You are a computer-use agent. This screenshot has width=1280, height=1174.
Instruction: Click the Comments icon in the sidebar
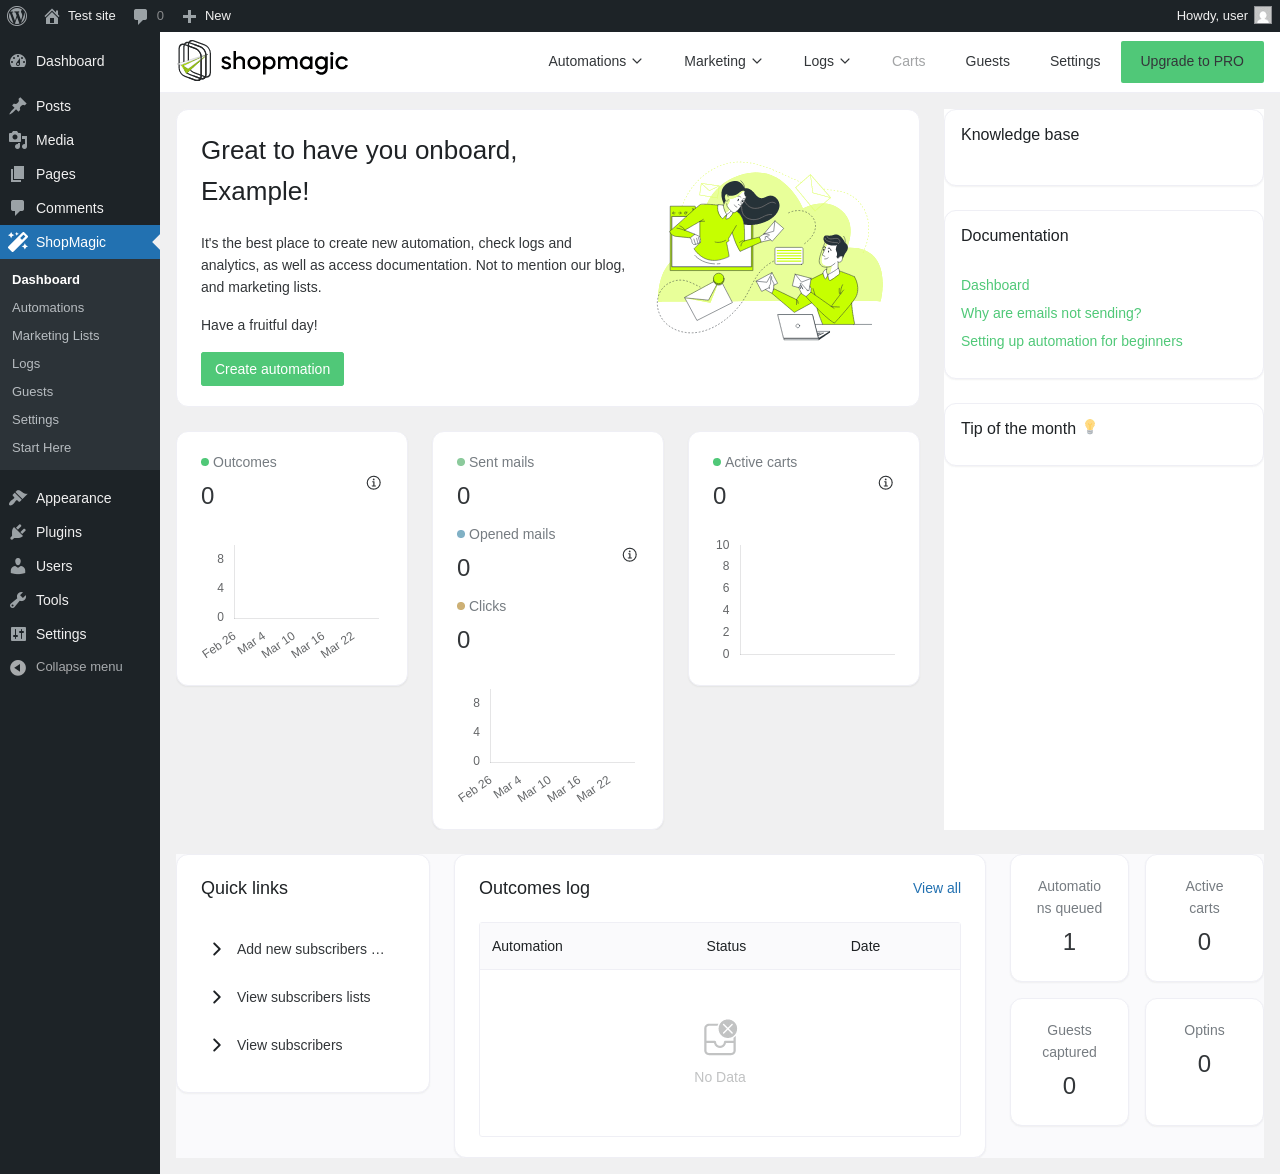[x=18, y=208]
